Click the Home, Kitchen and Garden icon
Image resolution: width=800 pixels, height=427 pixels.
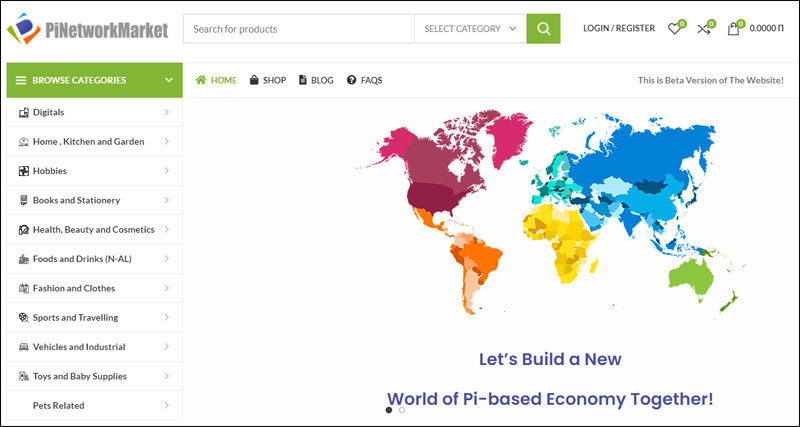tap(23, 142)
